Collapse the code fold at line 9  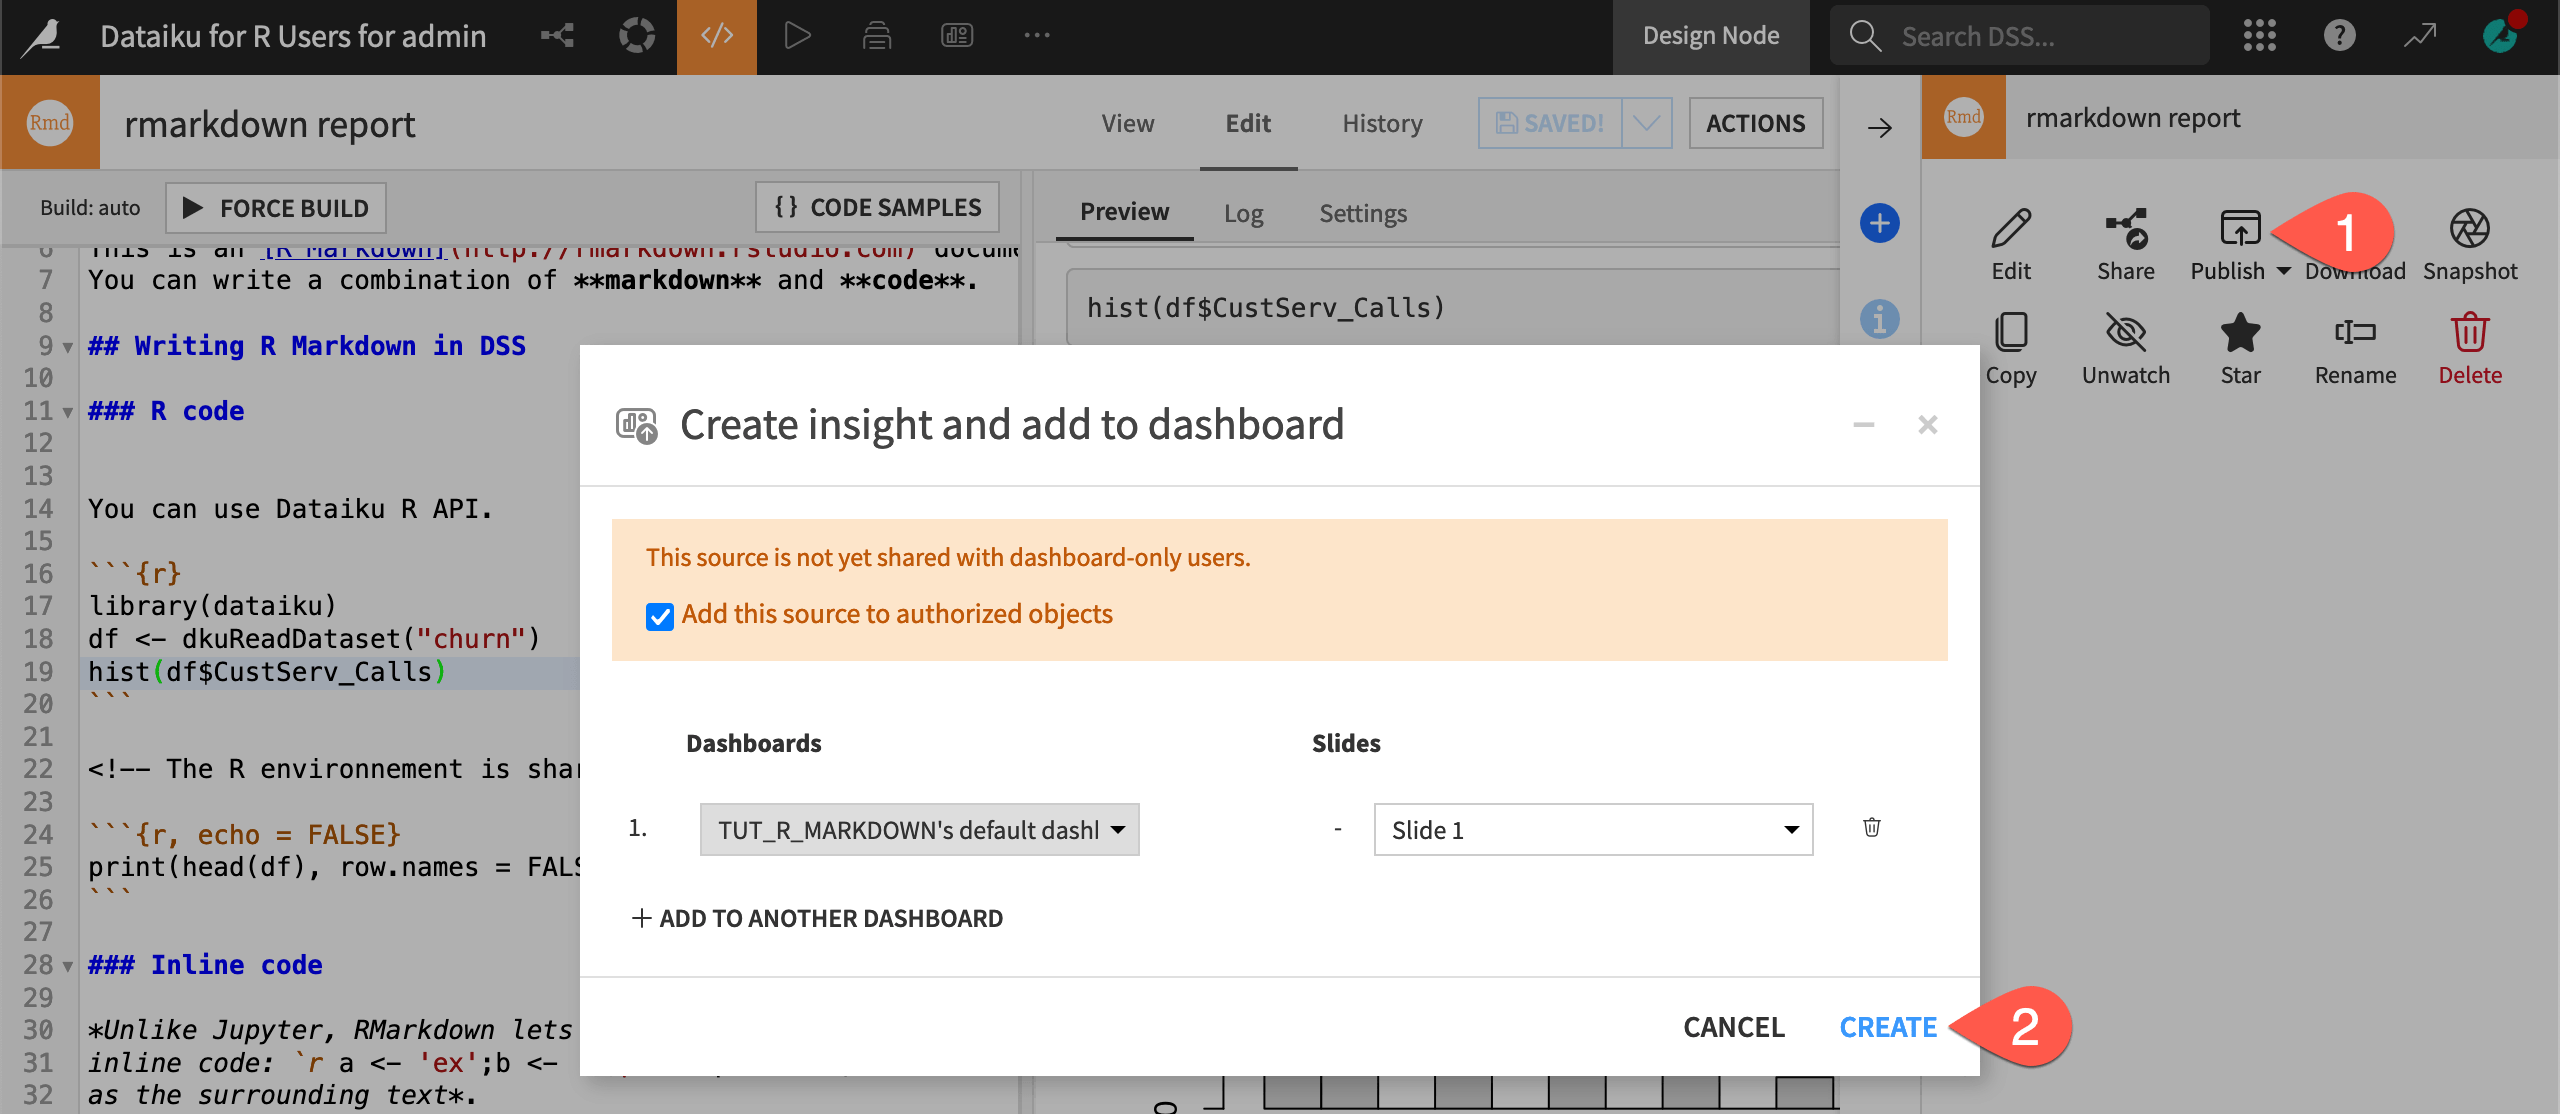tap(68, 347)
